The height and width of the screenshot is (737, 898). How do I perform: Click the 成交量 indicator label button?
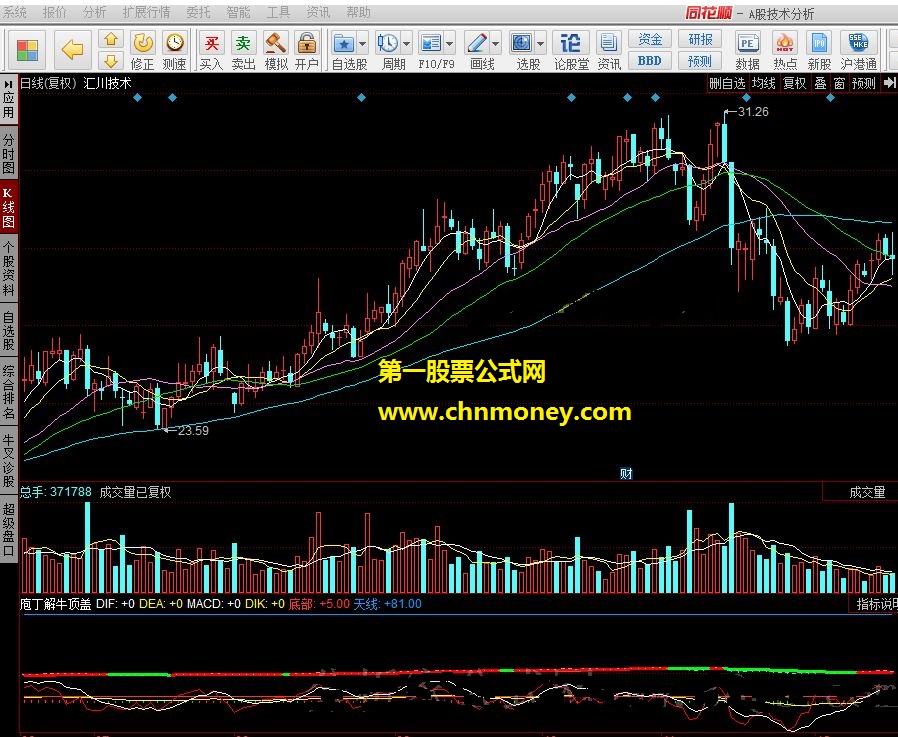point(860,492)
